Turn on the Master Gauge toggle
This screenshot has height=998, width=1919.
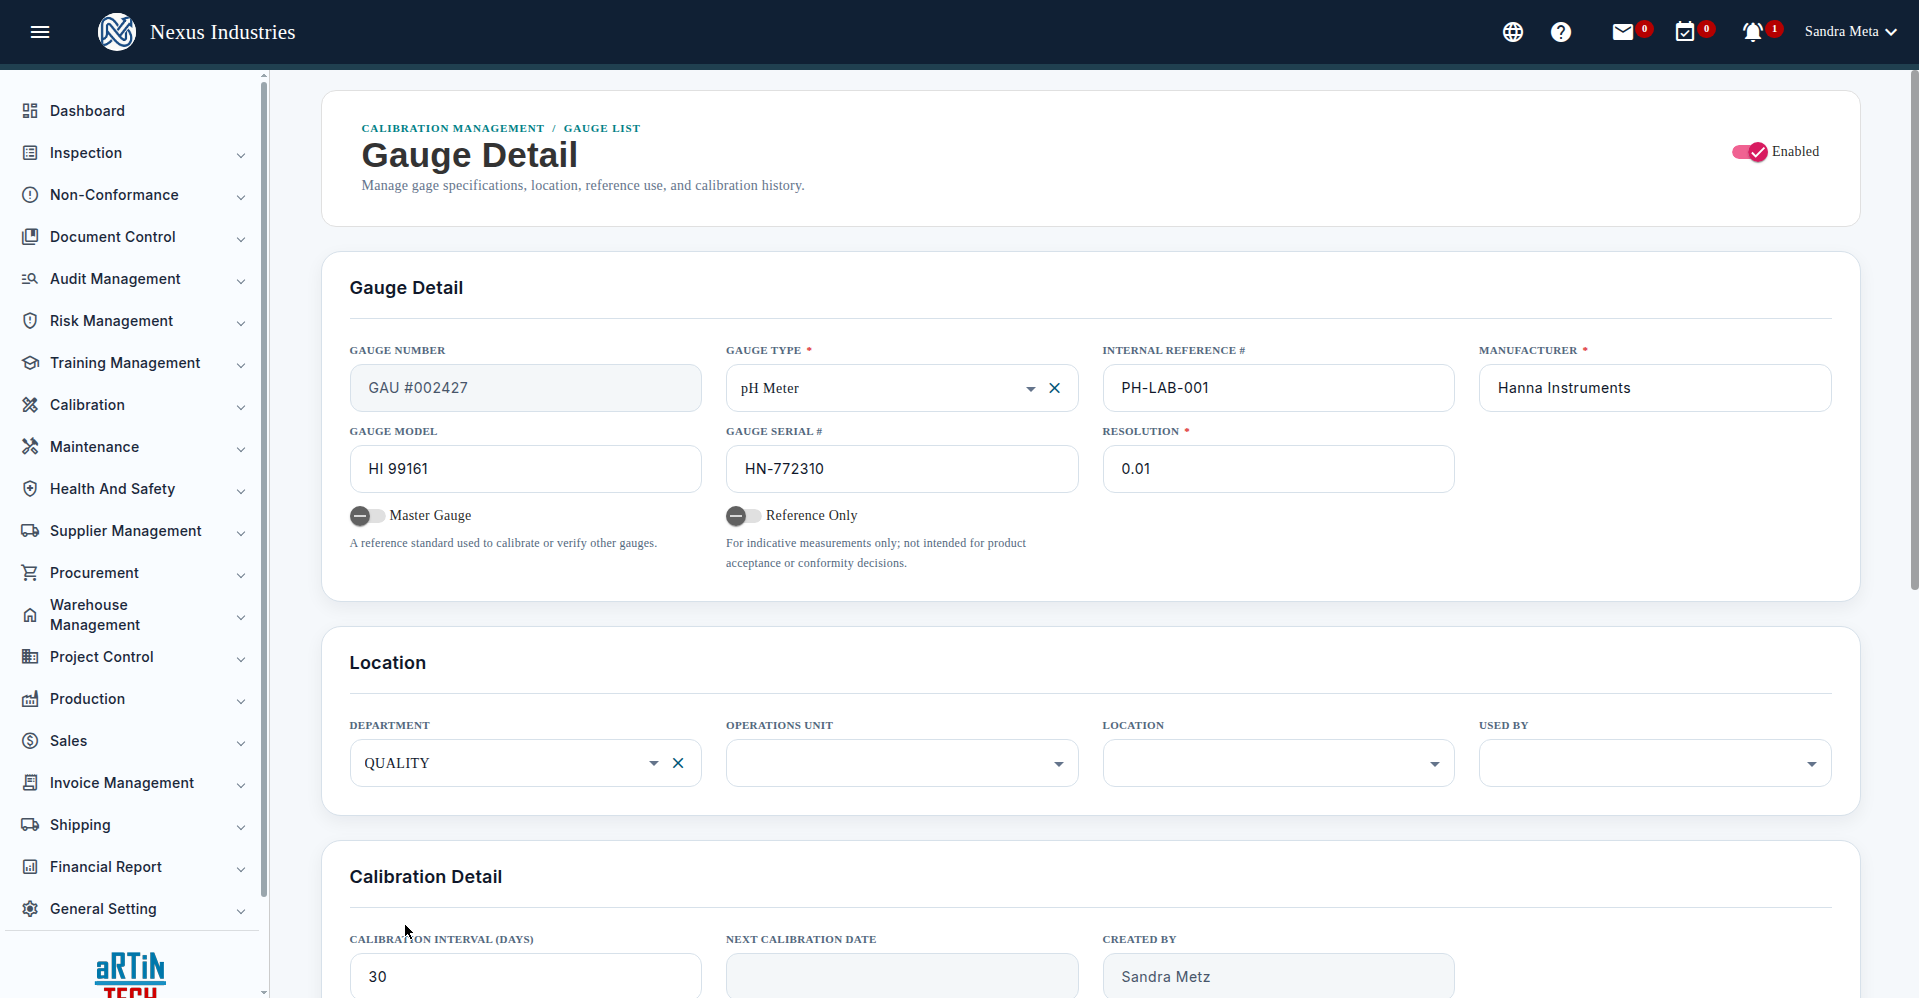pyautogui.click(x=367, y=516)
